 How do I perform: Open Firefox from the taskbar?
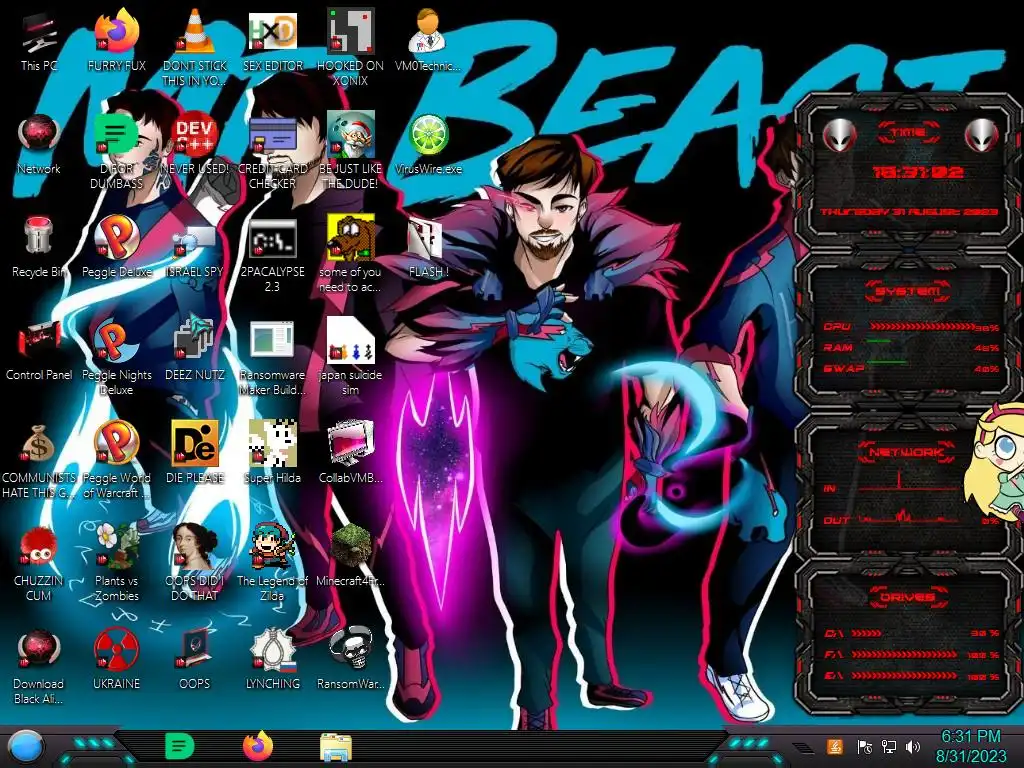pyautogui.click(x=258, y=746)
